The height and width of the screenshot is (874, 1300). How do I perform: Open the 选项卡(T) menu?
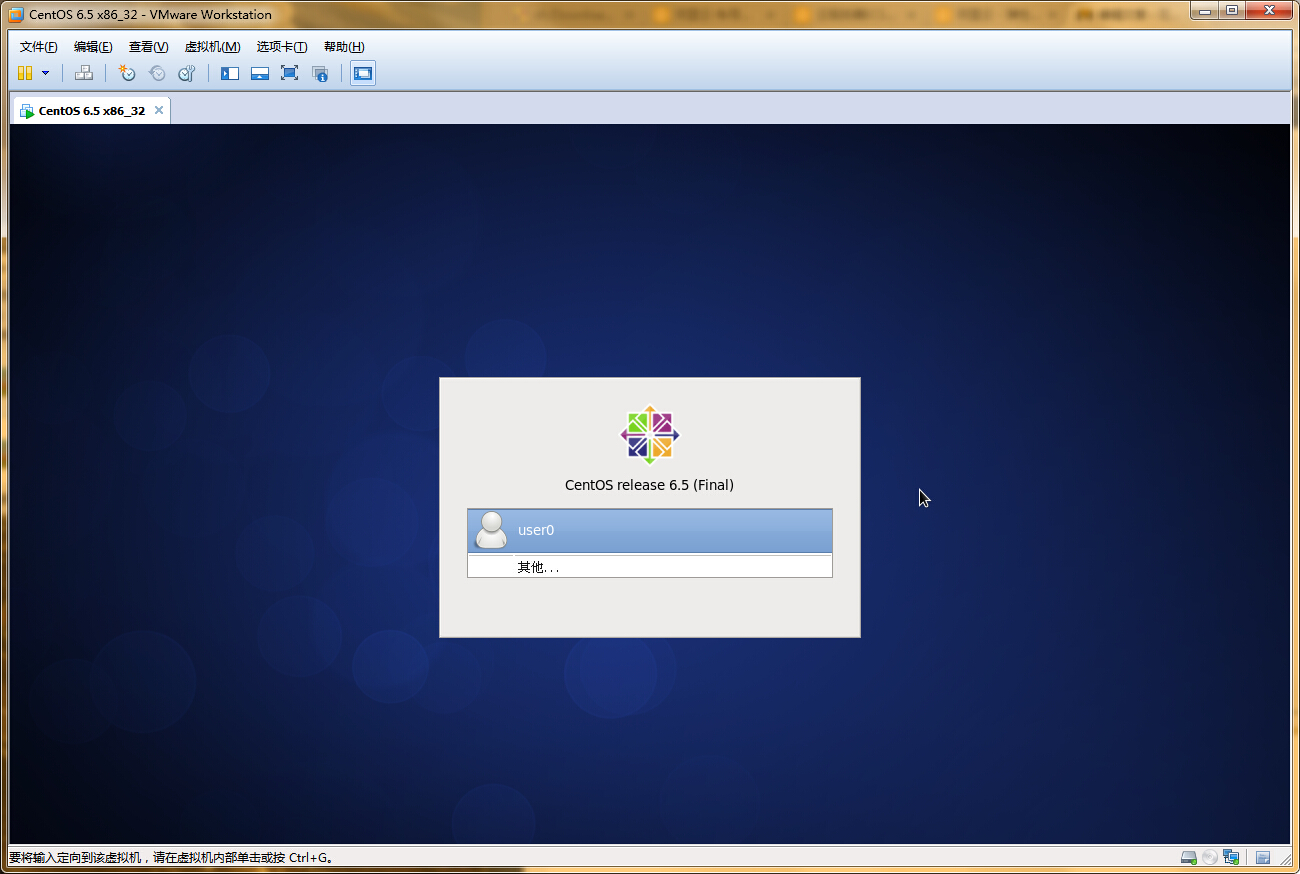pyautogui.click(x=282, y=47)
